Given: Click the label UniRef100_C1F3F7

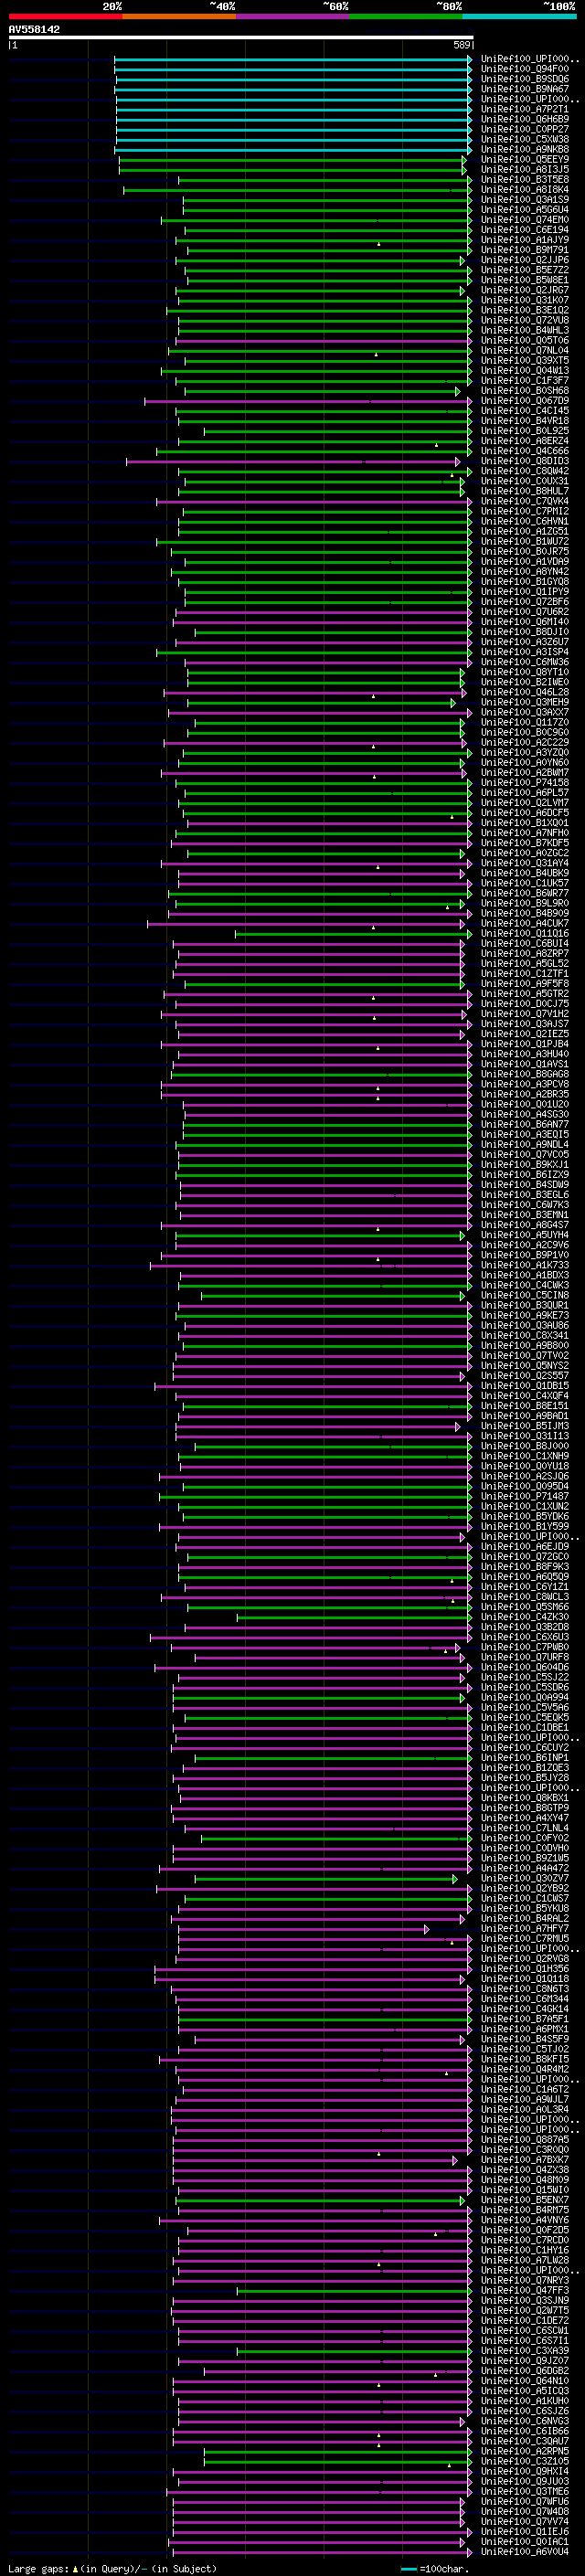Looking at the screenshot, I should tap(524, 380).
